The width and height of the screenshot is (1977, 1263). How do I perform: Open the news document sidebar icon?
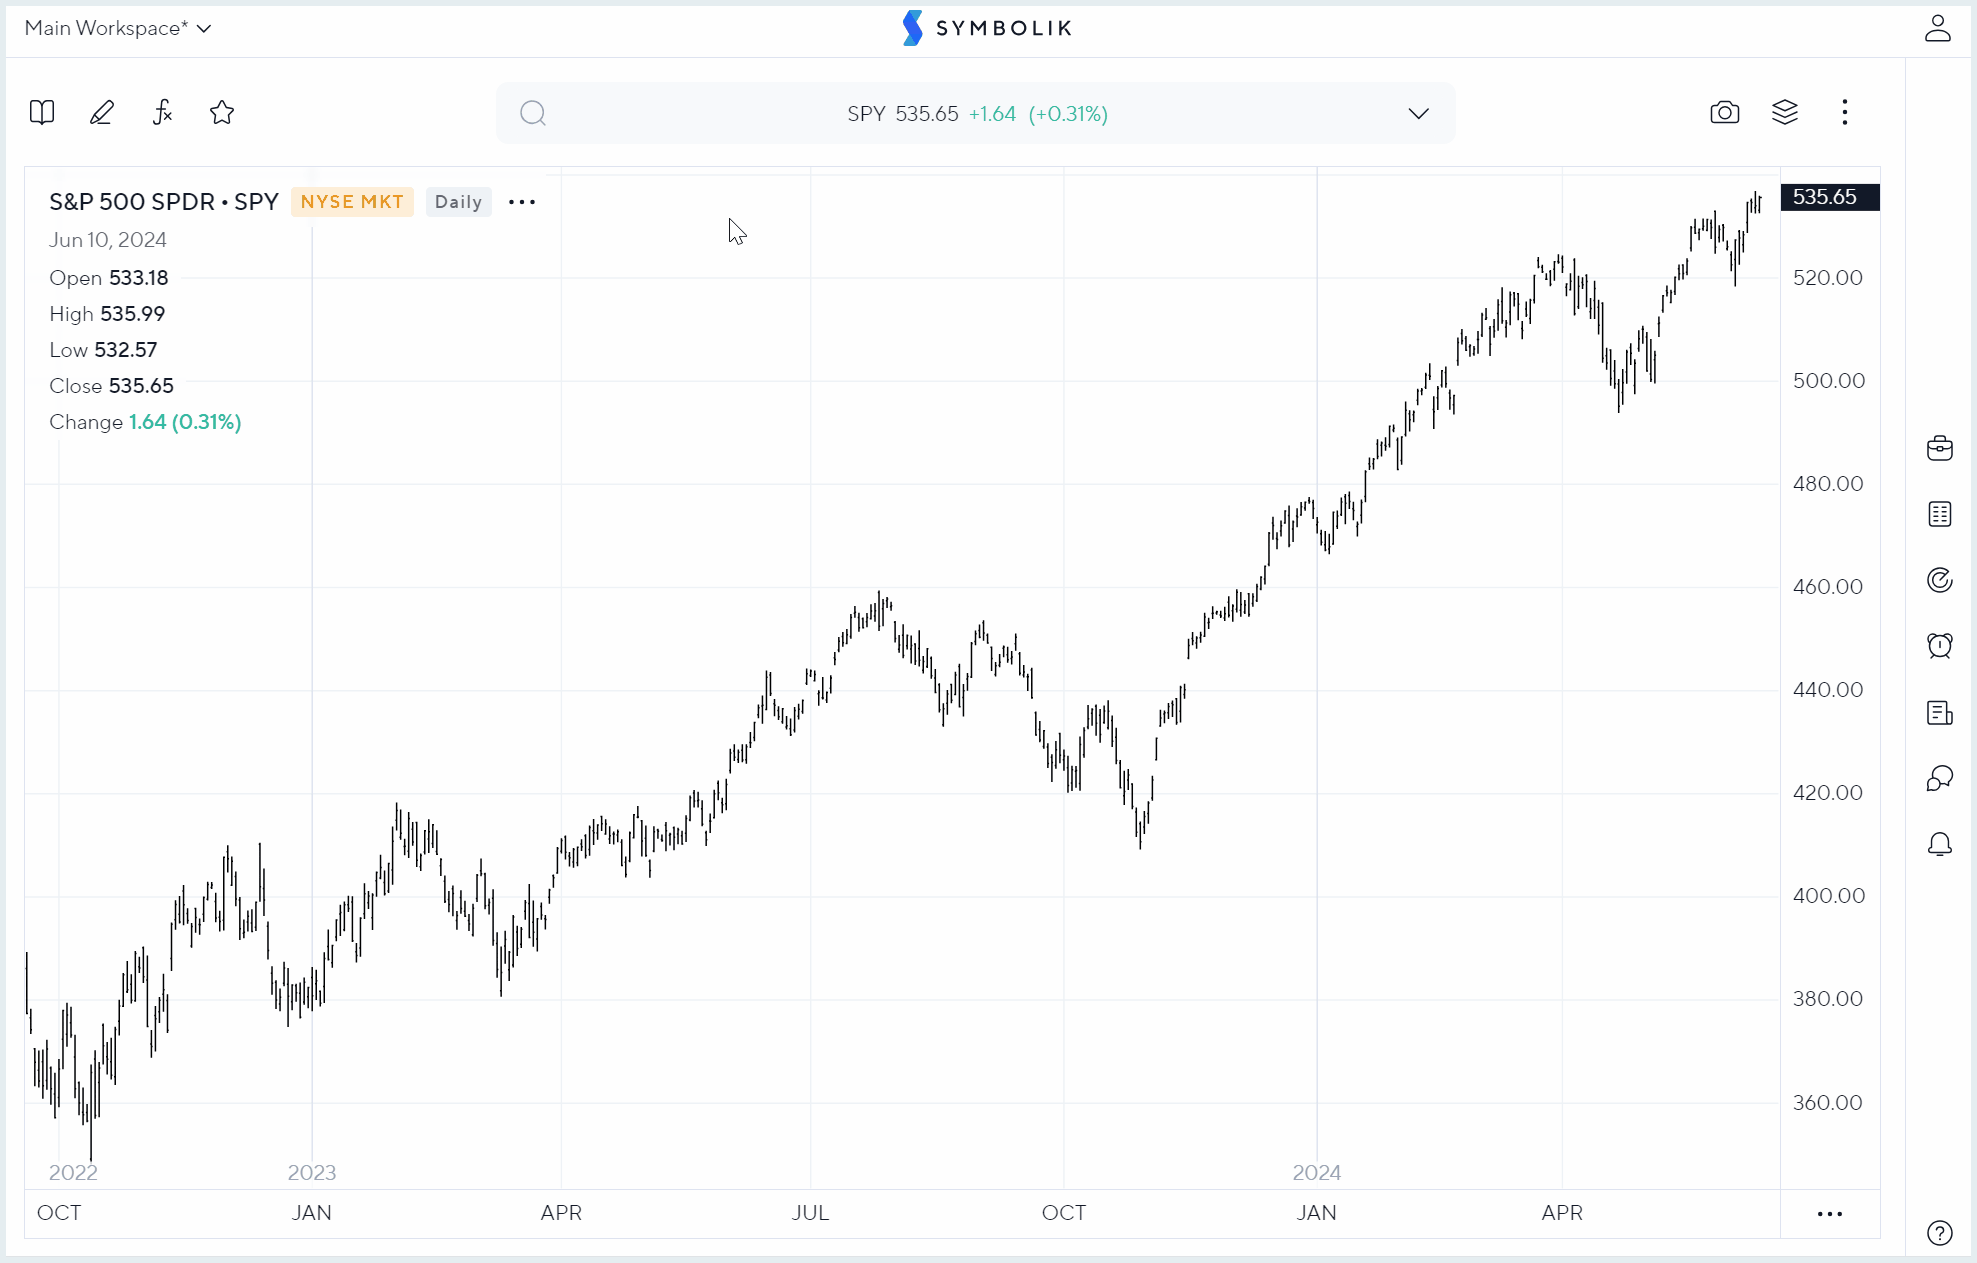point(1940,713)
